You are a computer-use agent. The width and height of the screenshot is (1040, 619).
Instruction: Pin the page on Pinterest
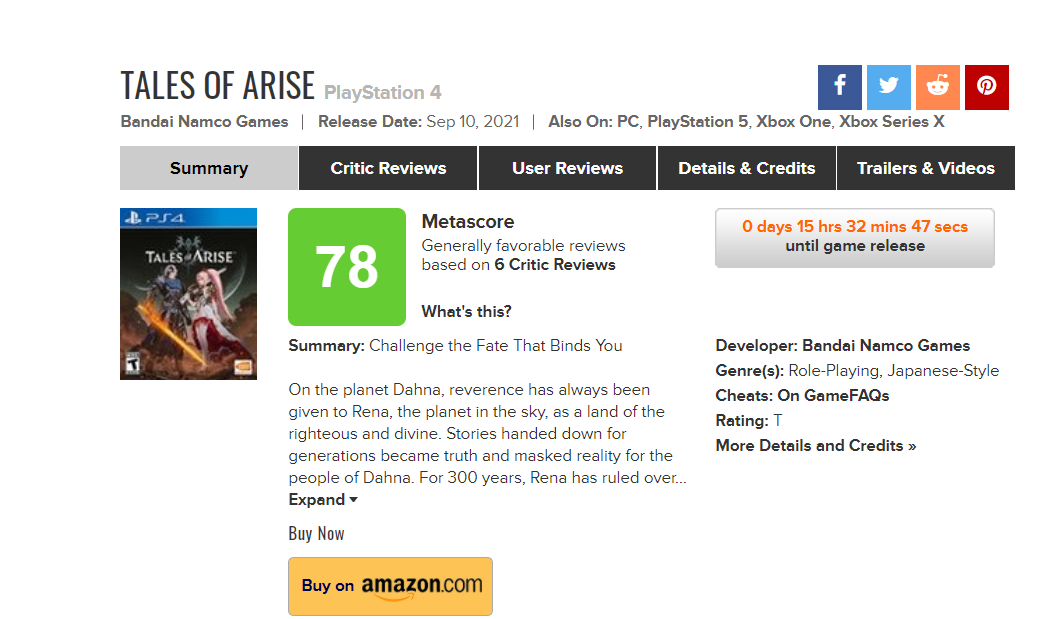point(986,87)
